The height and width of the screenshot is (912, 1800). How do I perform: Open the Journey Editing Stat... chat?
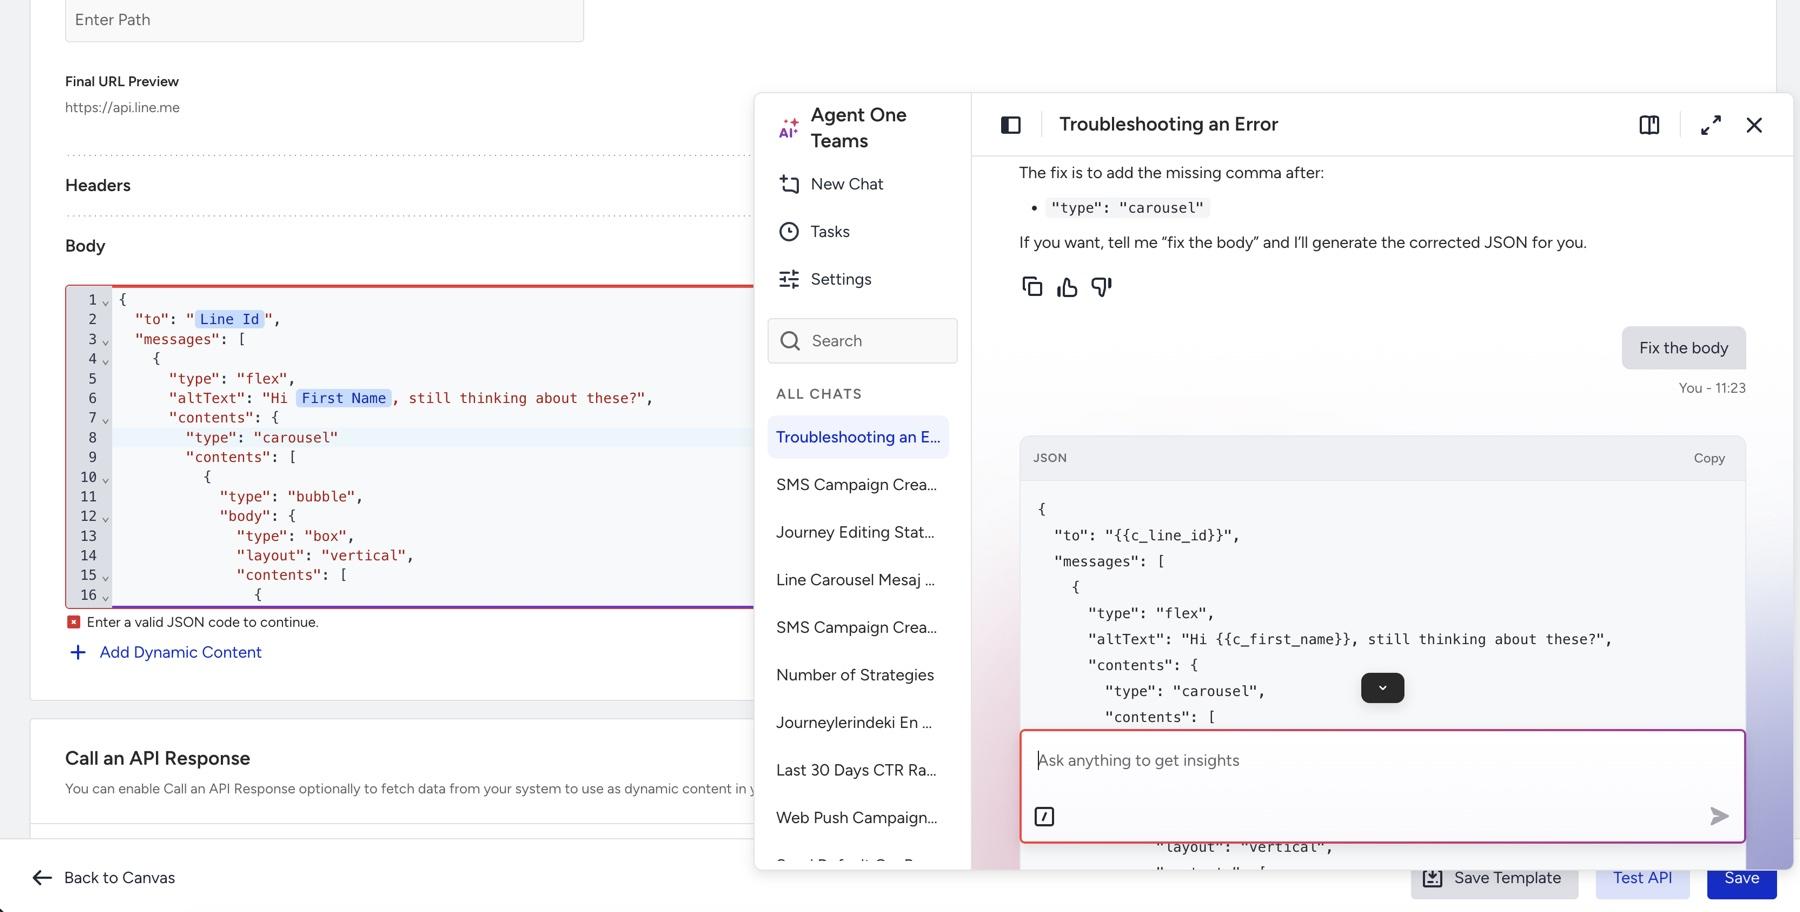[855, 532]
